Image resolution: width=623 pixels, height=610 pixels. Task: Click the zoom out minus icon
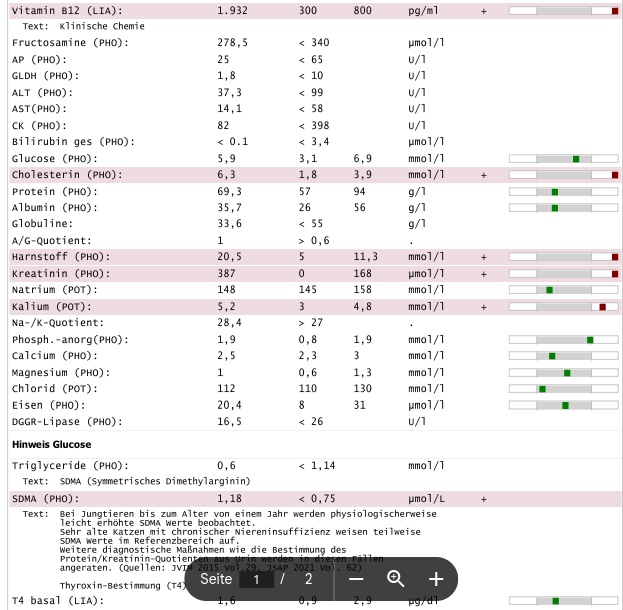click(356, 579)
